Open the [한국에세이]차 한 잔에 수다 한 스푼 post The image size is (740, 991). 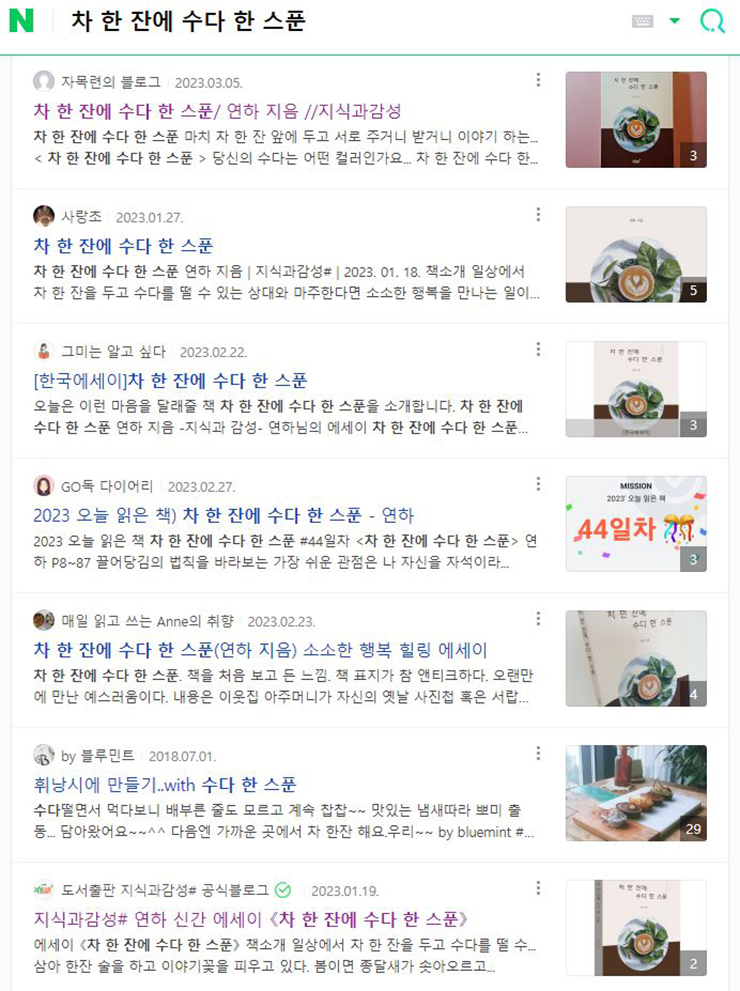click(x=170, y=380)
